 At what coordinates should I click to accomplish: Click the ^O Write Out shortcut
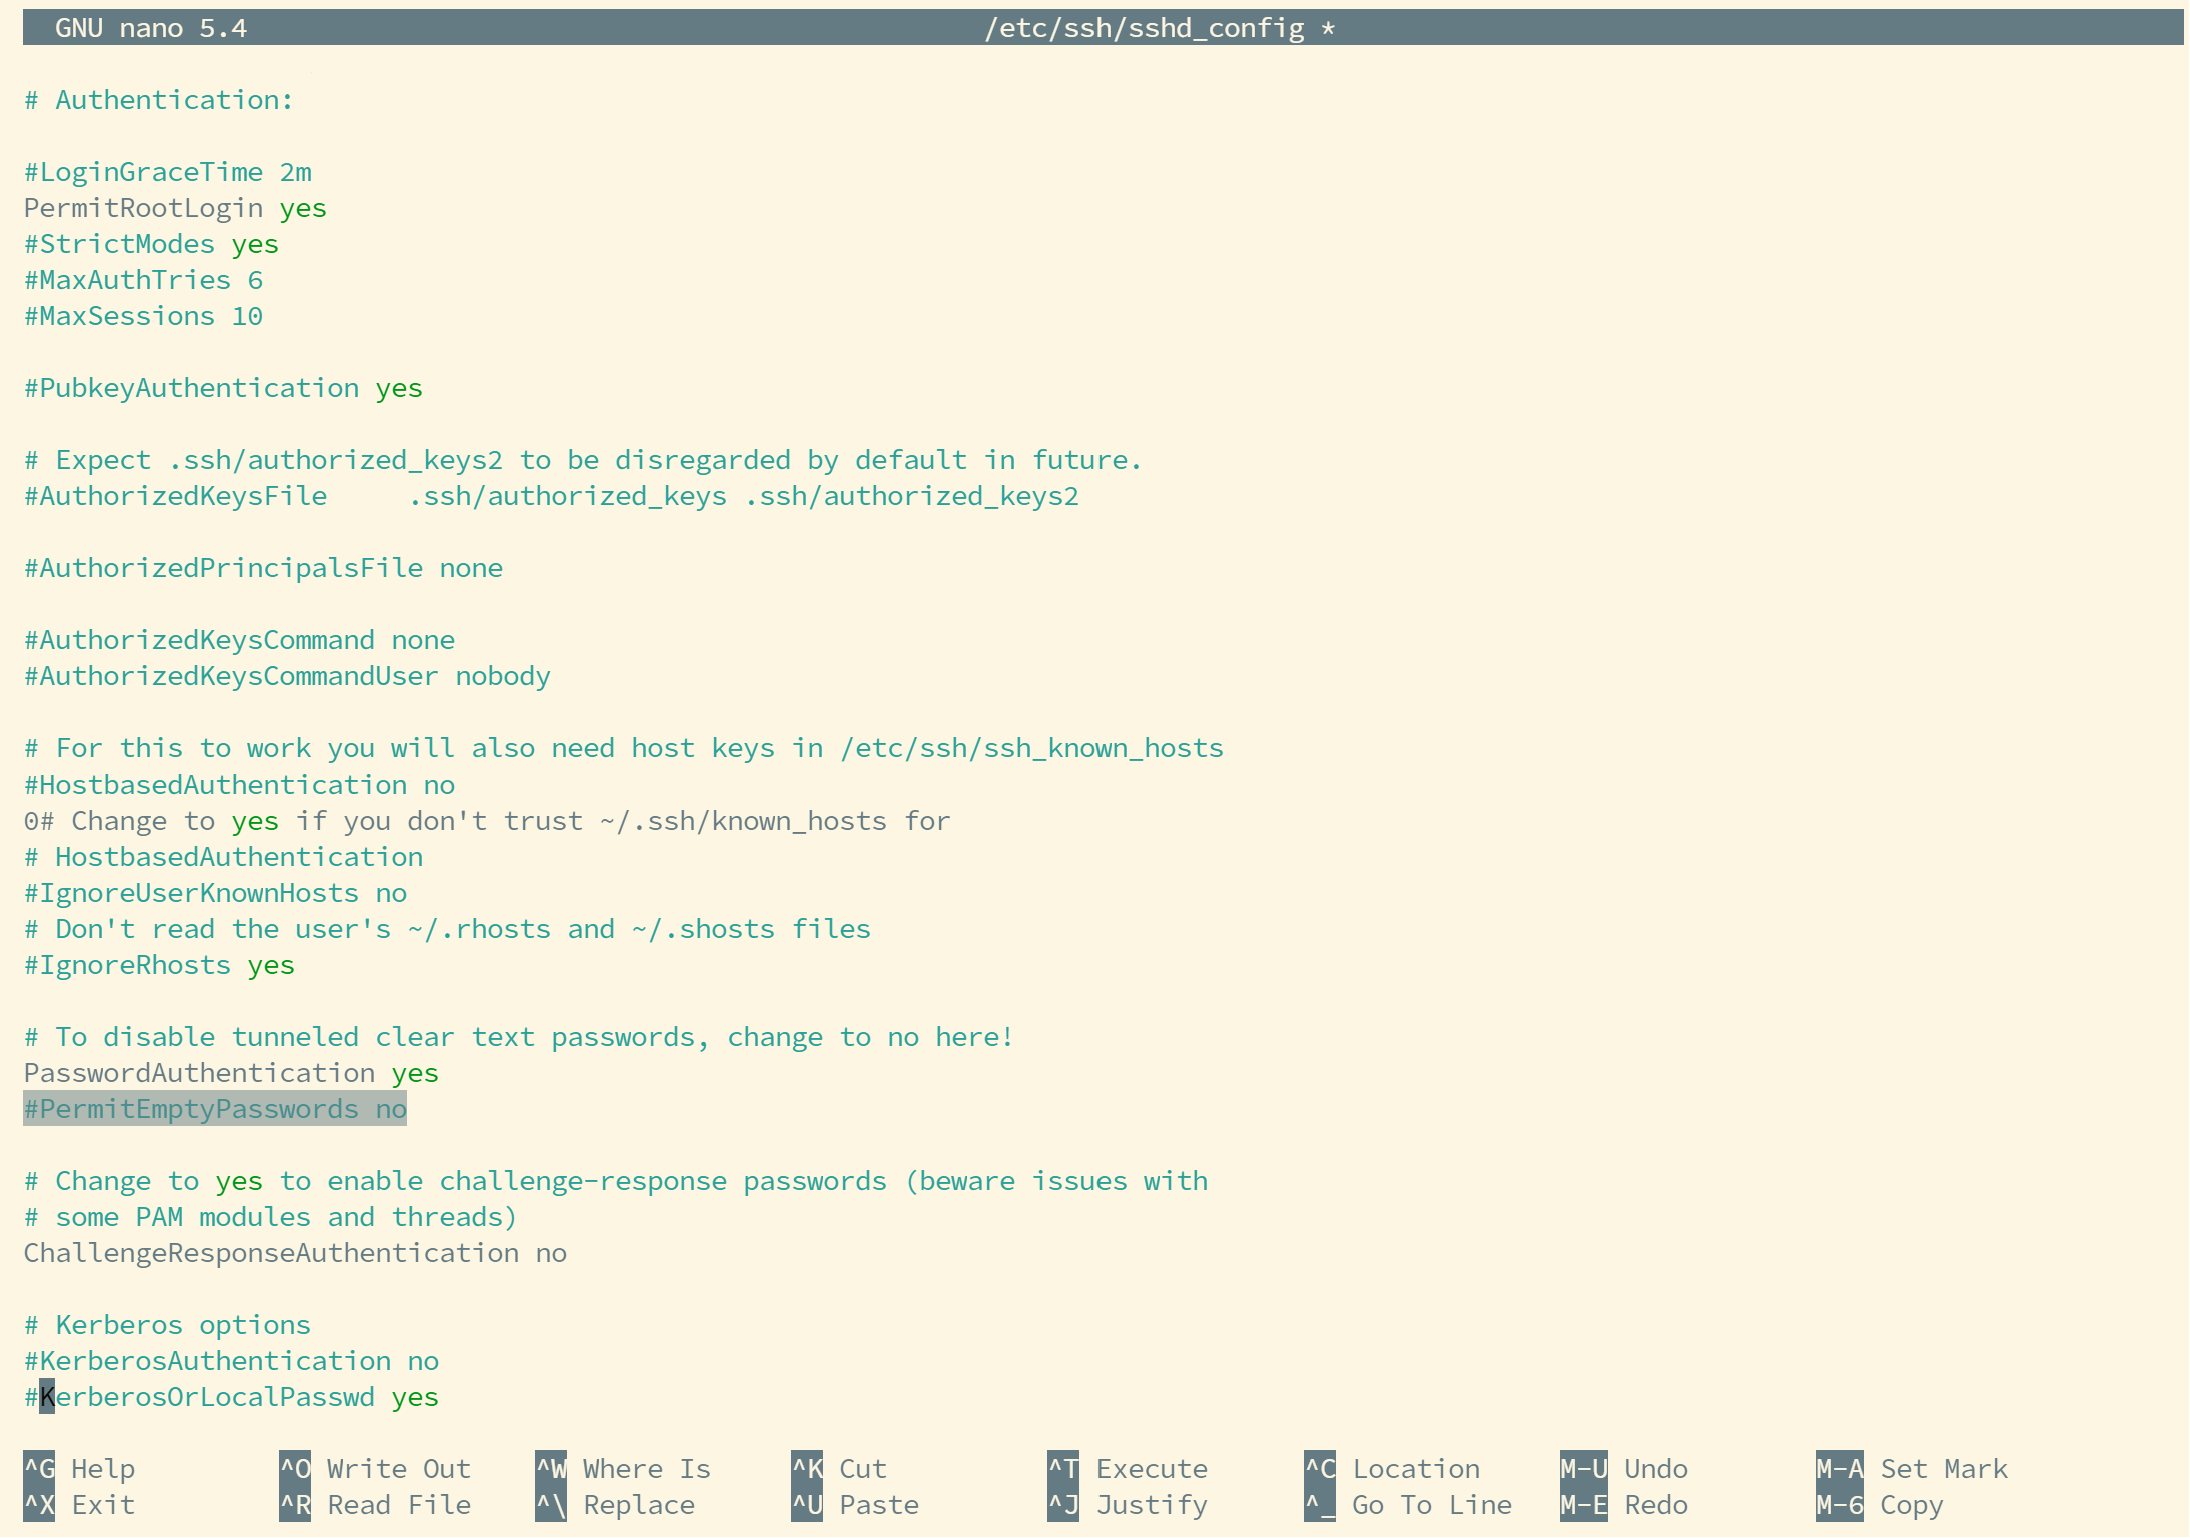tap(376, 1469)
